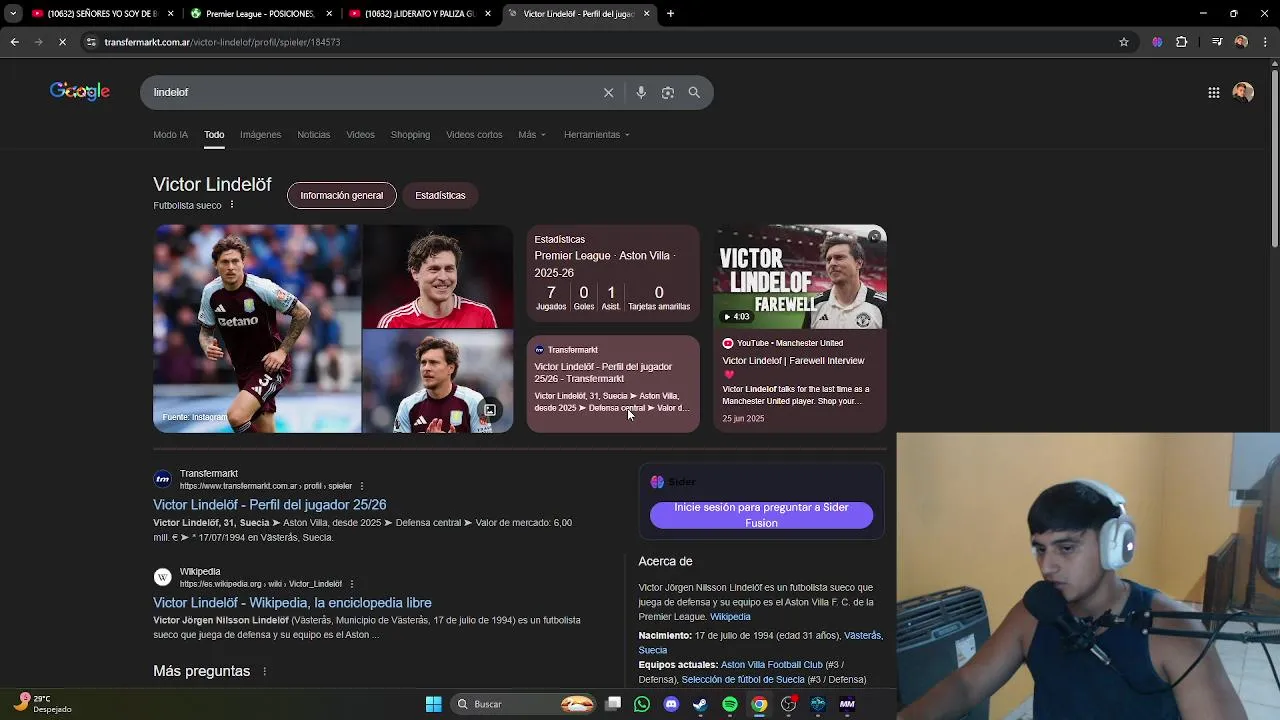Go back with the browser back arrow
Screen dimensions: 1280x720
[14, 42]
